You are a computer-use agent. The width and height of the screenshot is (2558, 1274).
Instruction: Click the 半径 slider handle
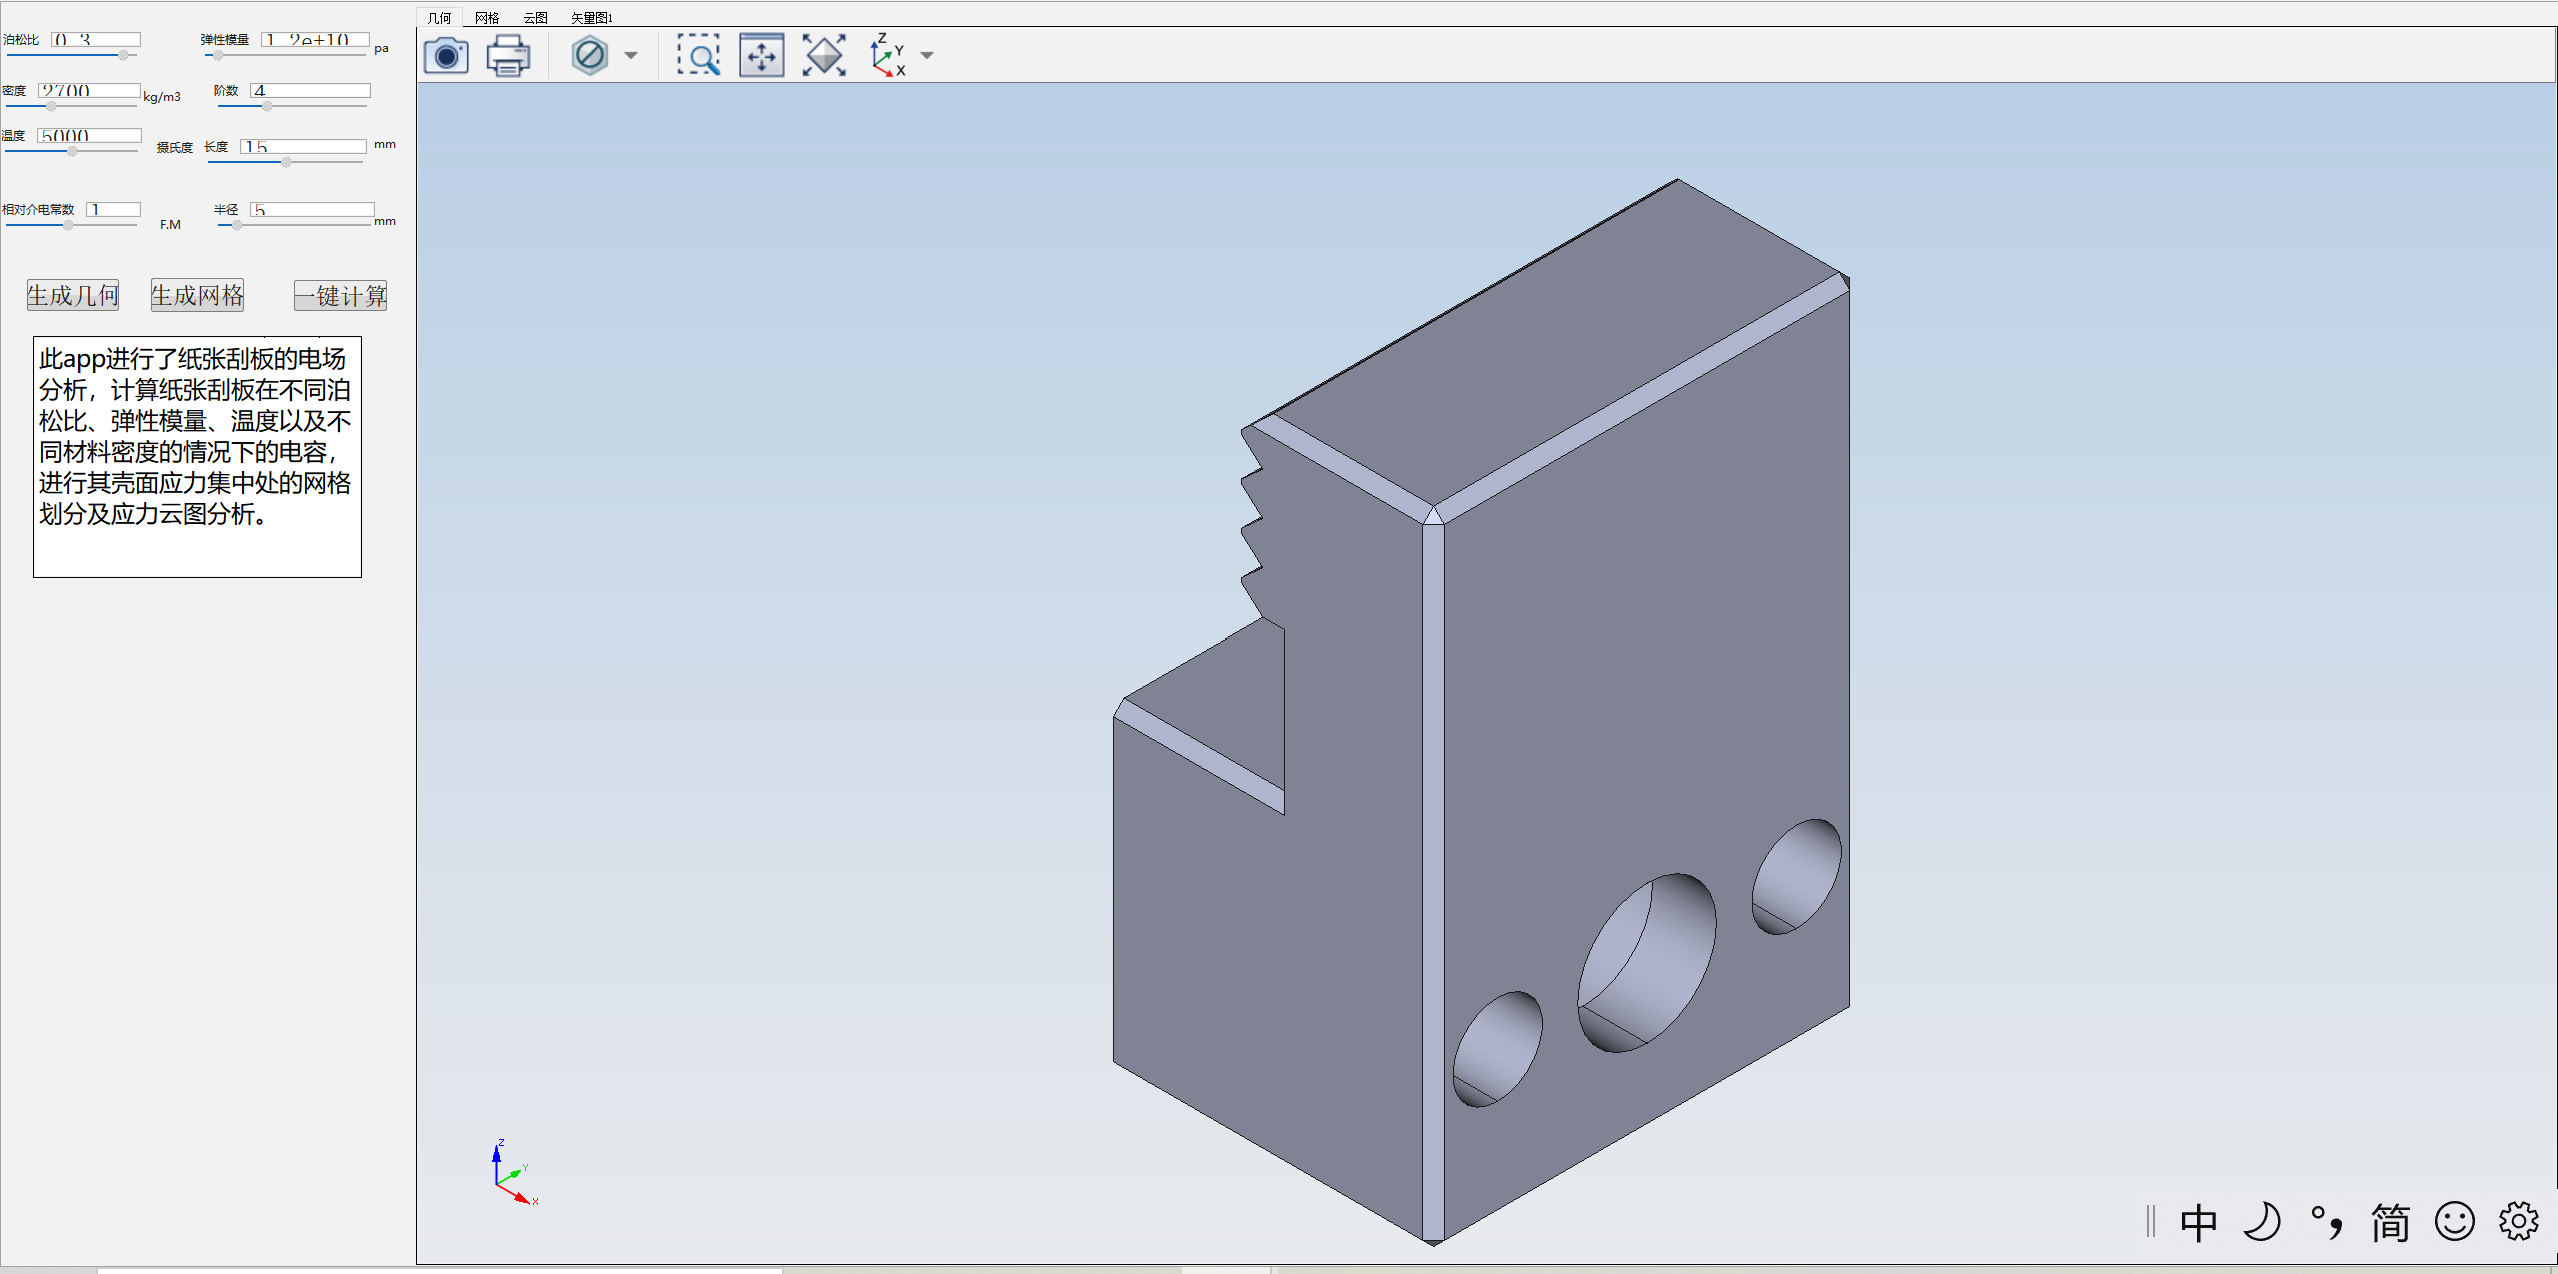[x=237, y=225]
